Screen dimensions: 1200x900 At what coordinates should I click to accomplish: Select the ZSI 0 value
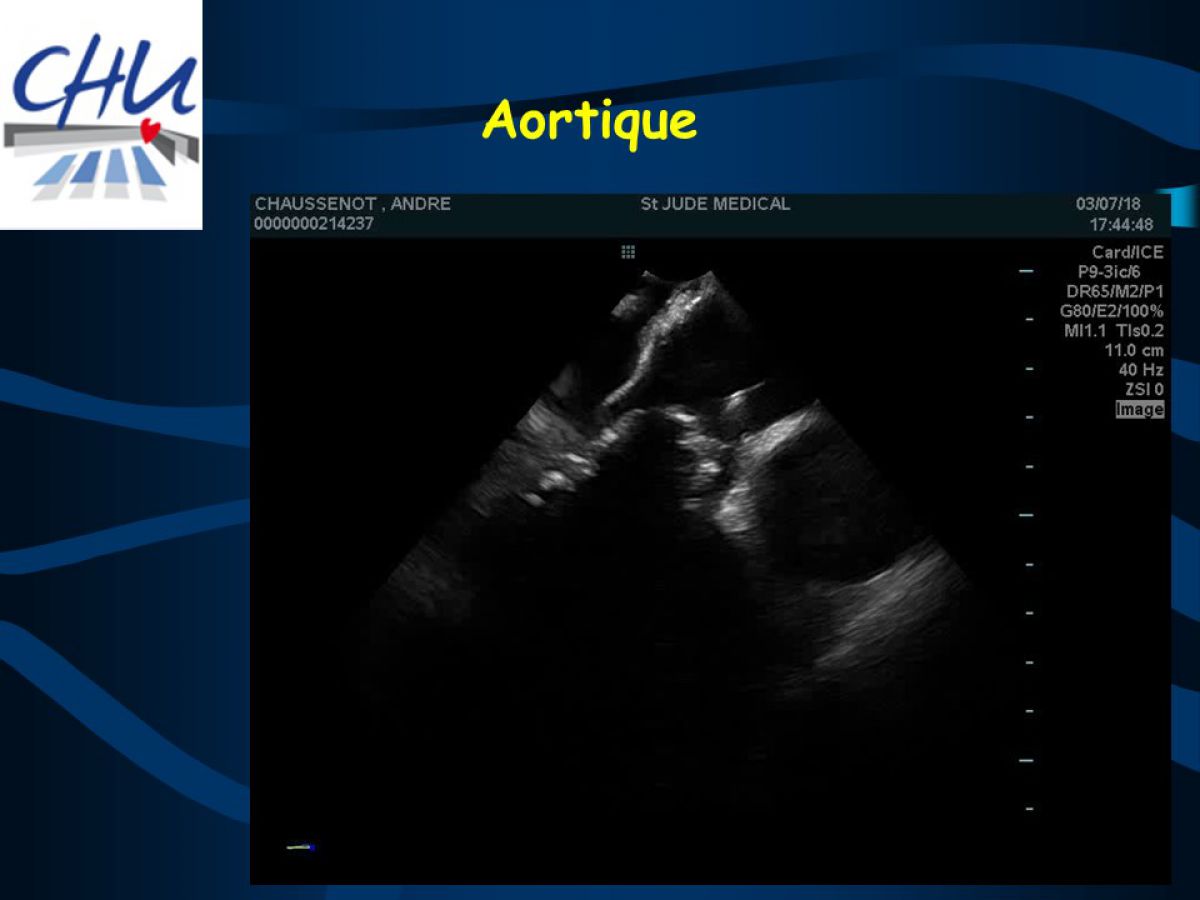coord(1144,390)
